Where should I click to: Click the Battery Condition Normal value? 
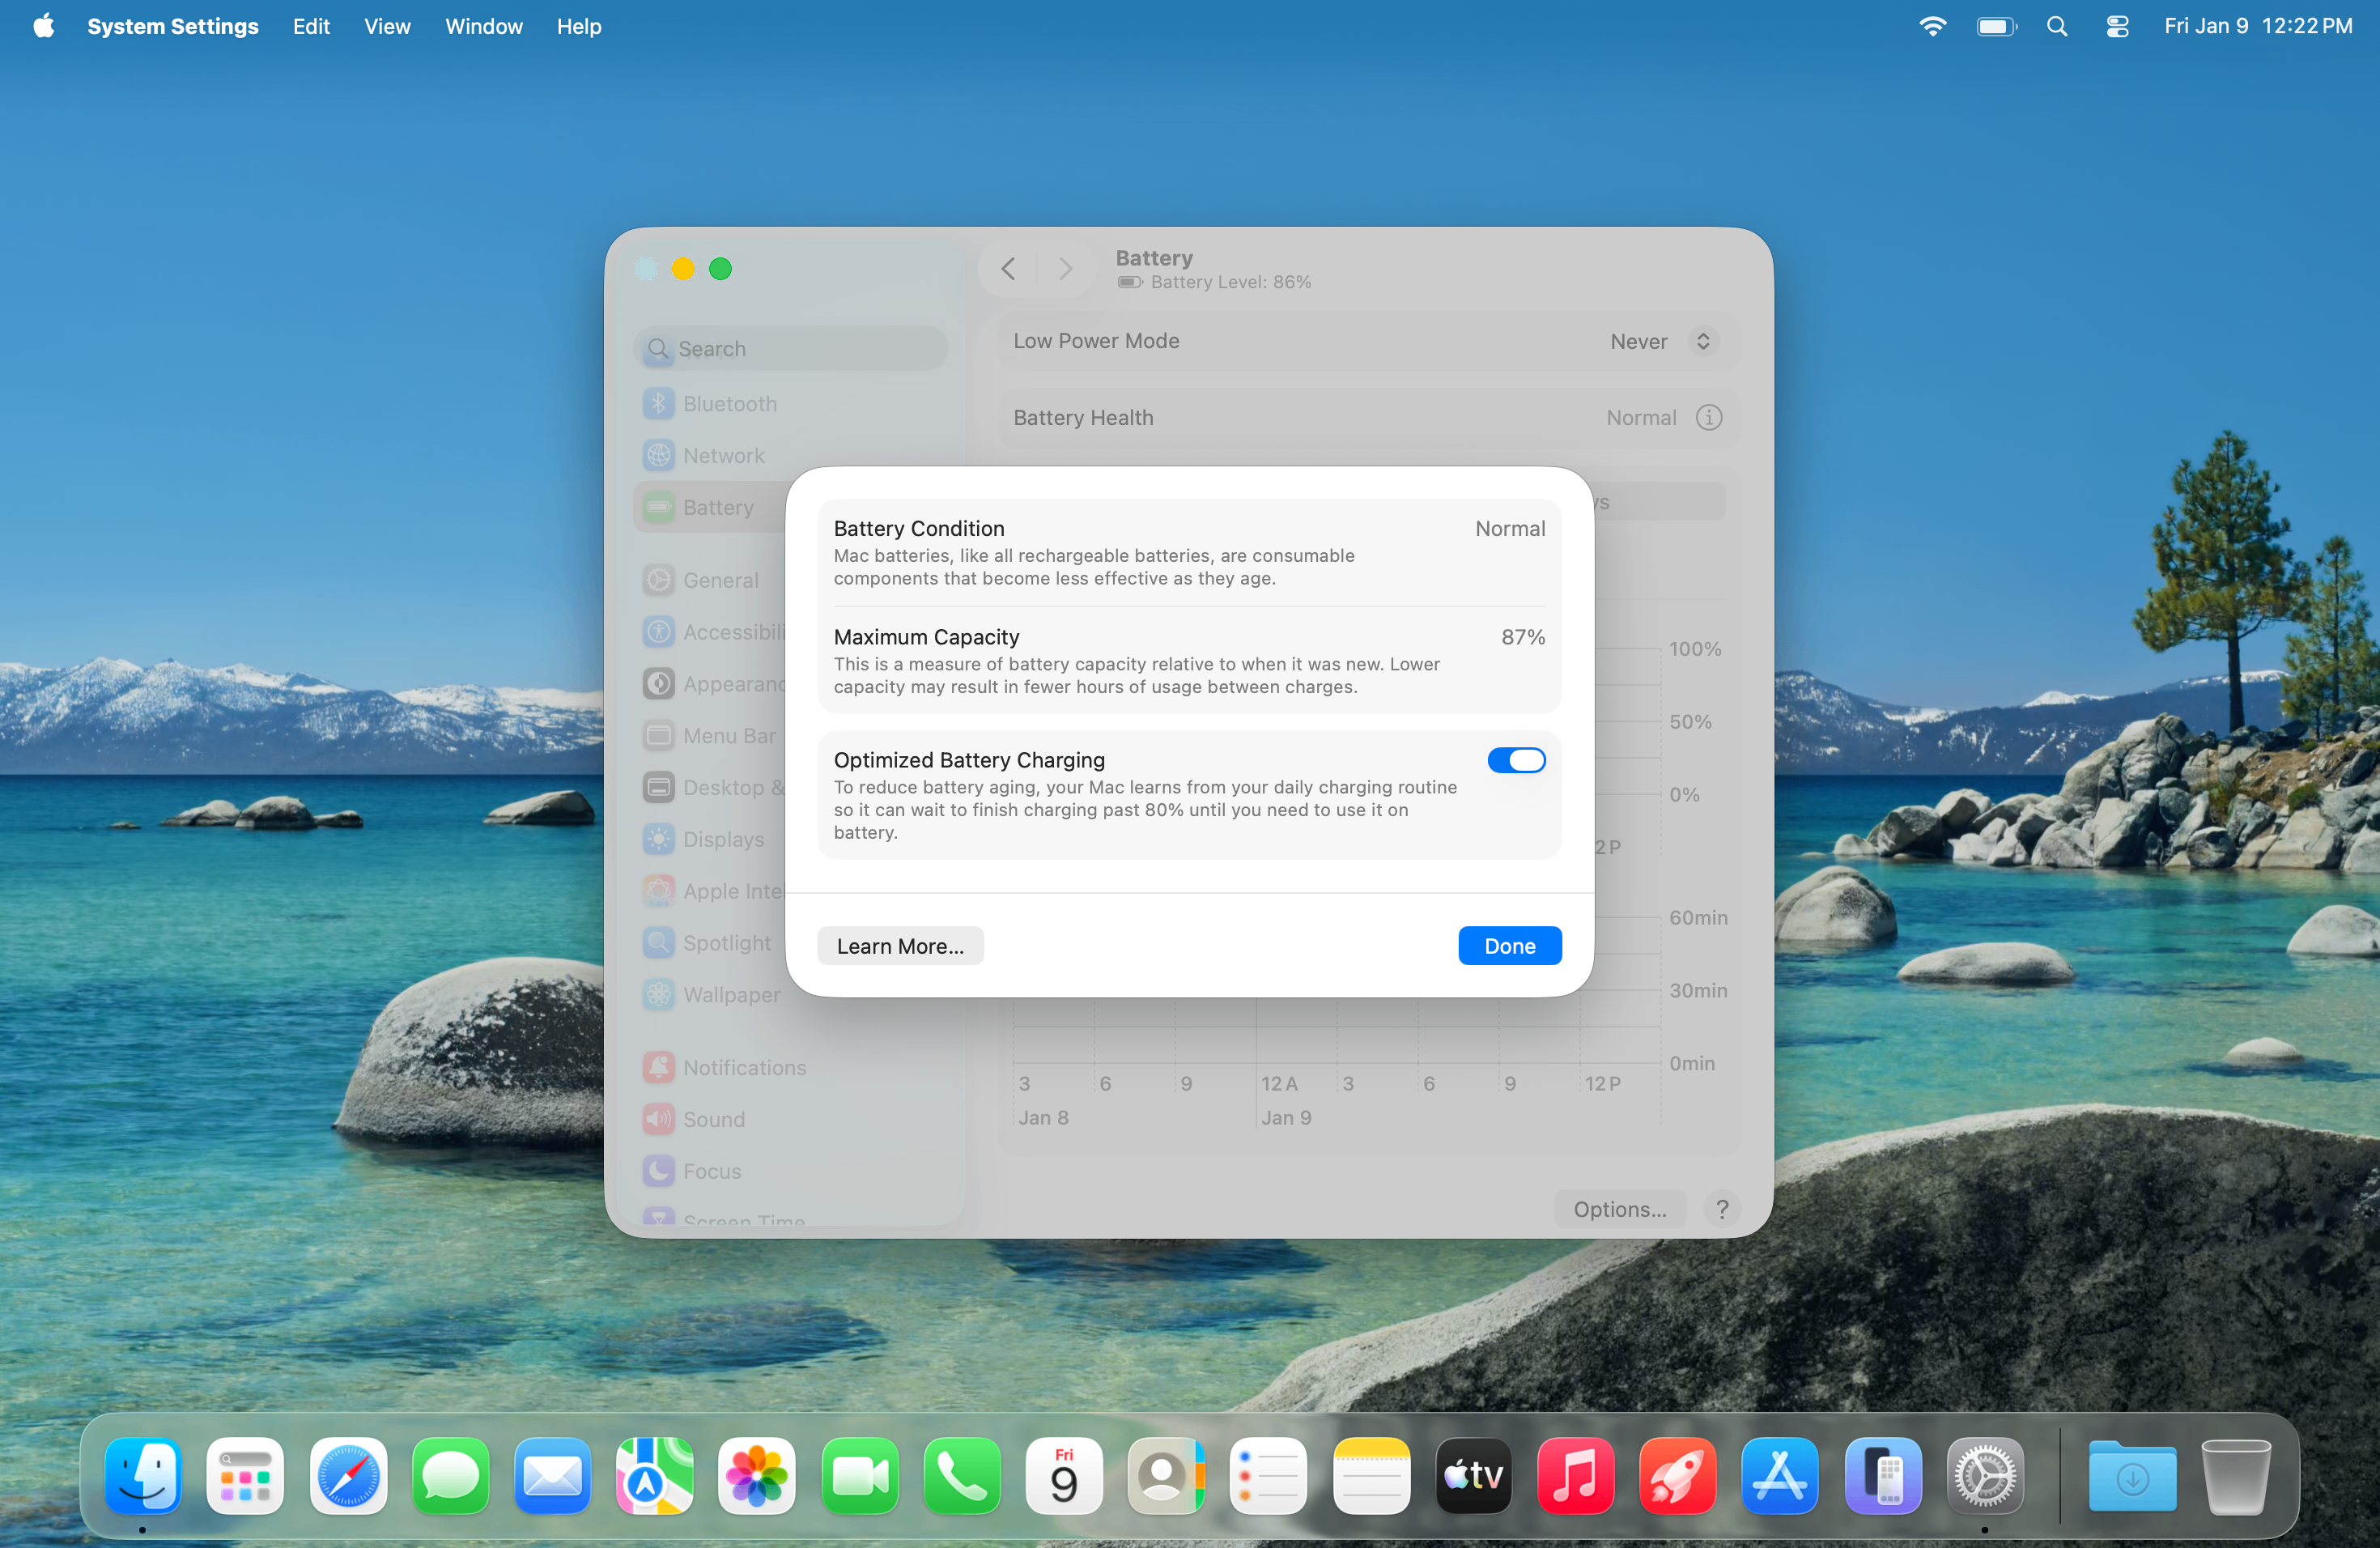[x=1510, y=528]
